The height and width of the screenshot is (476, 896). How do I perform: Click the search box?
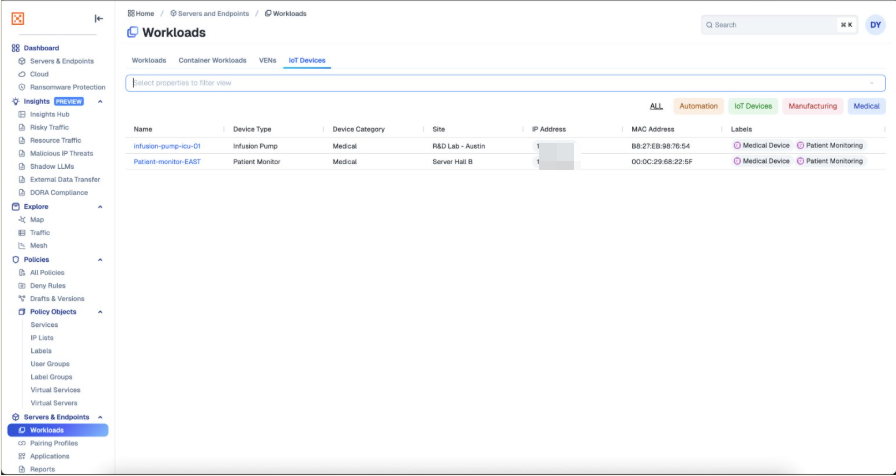[779, 25]
